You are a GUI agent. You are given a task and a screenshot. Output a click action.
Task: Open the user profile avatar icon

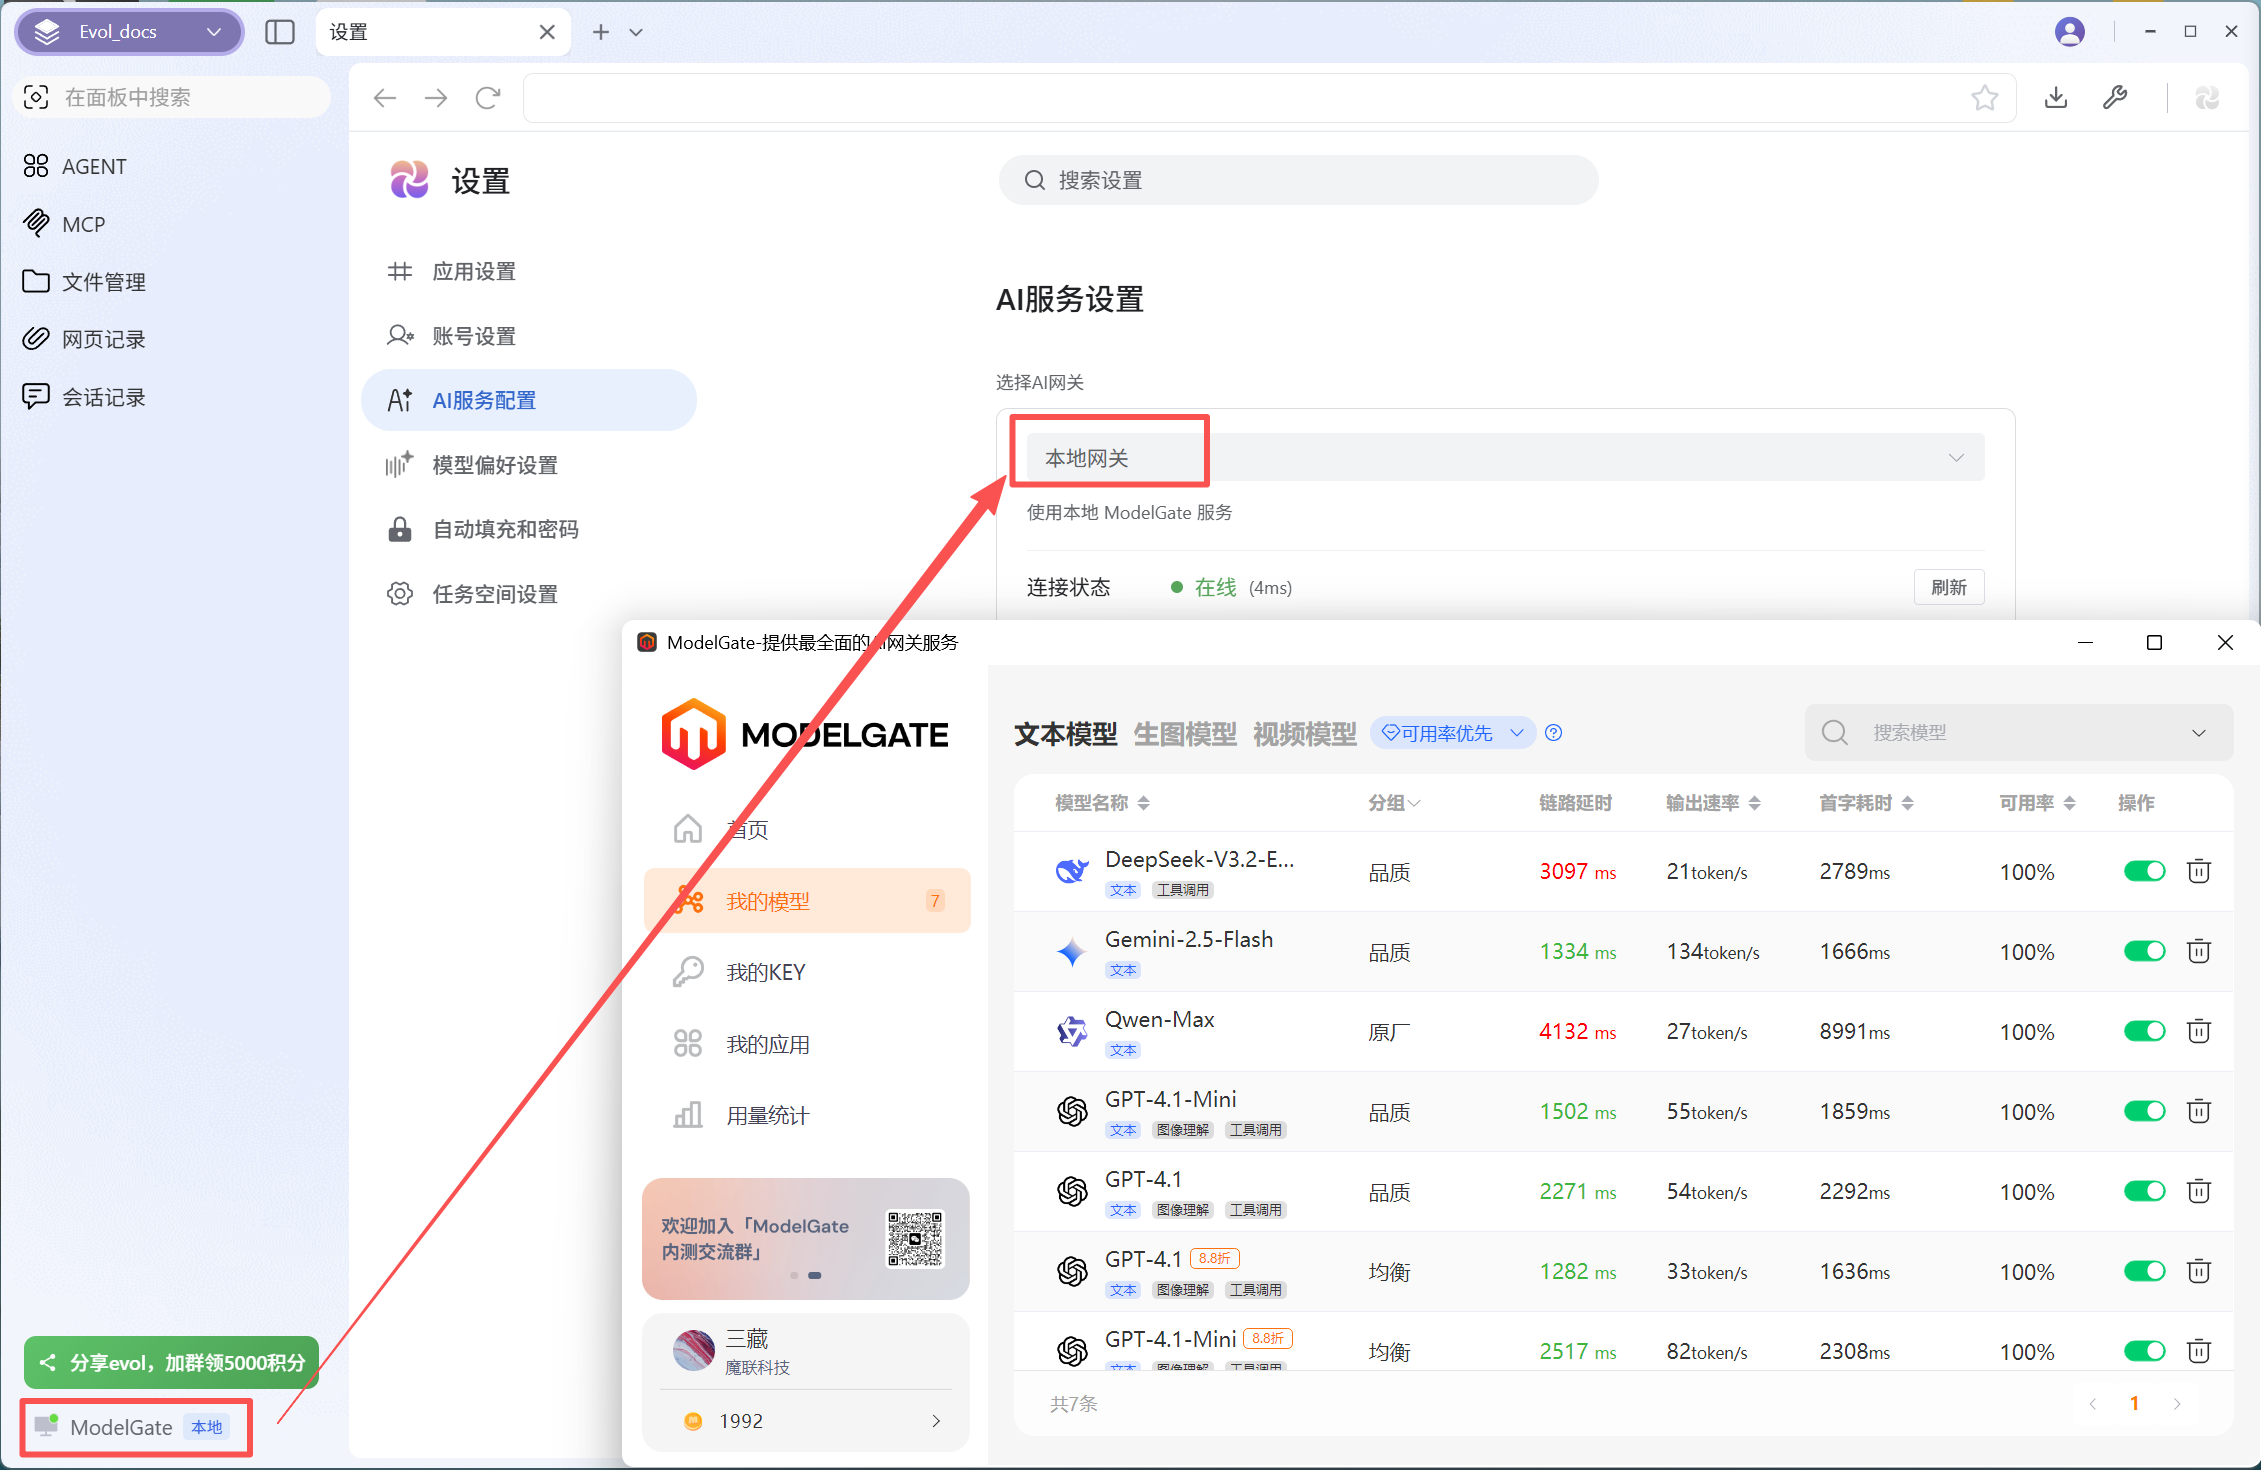pyautogui.click(x=2069, y=32)
